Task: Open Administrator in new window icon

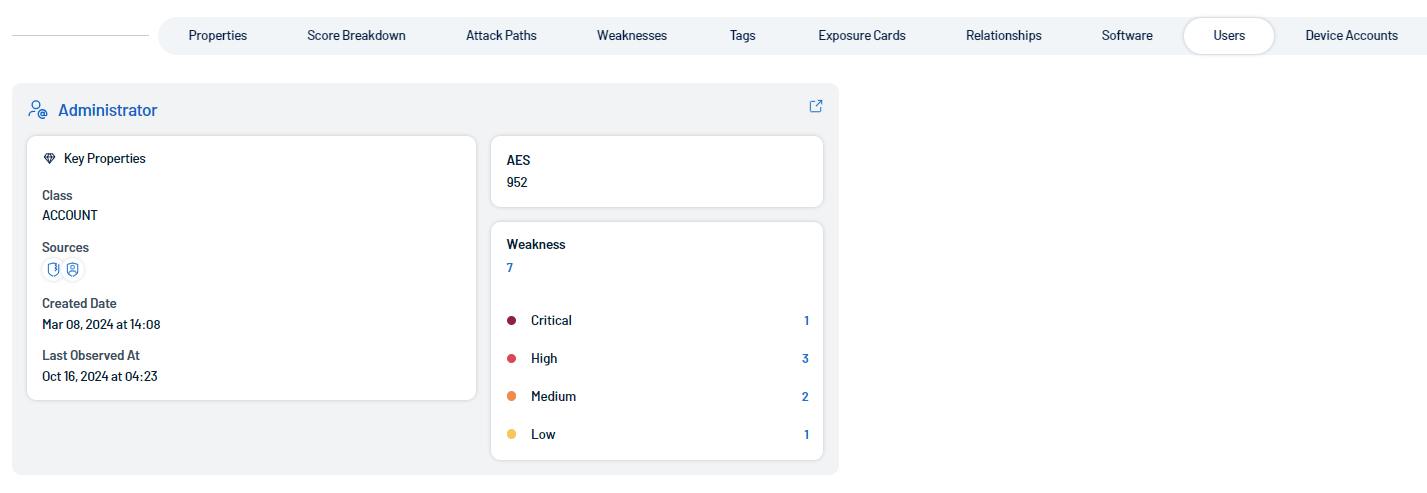Action: click(816, 106)
